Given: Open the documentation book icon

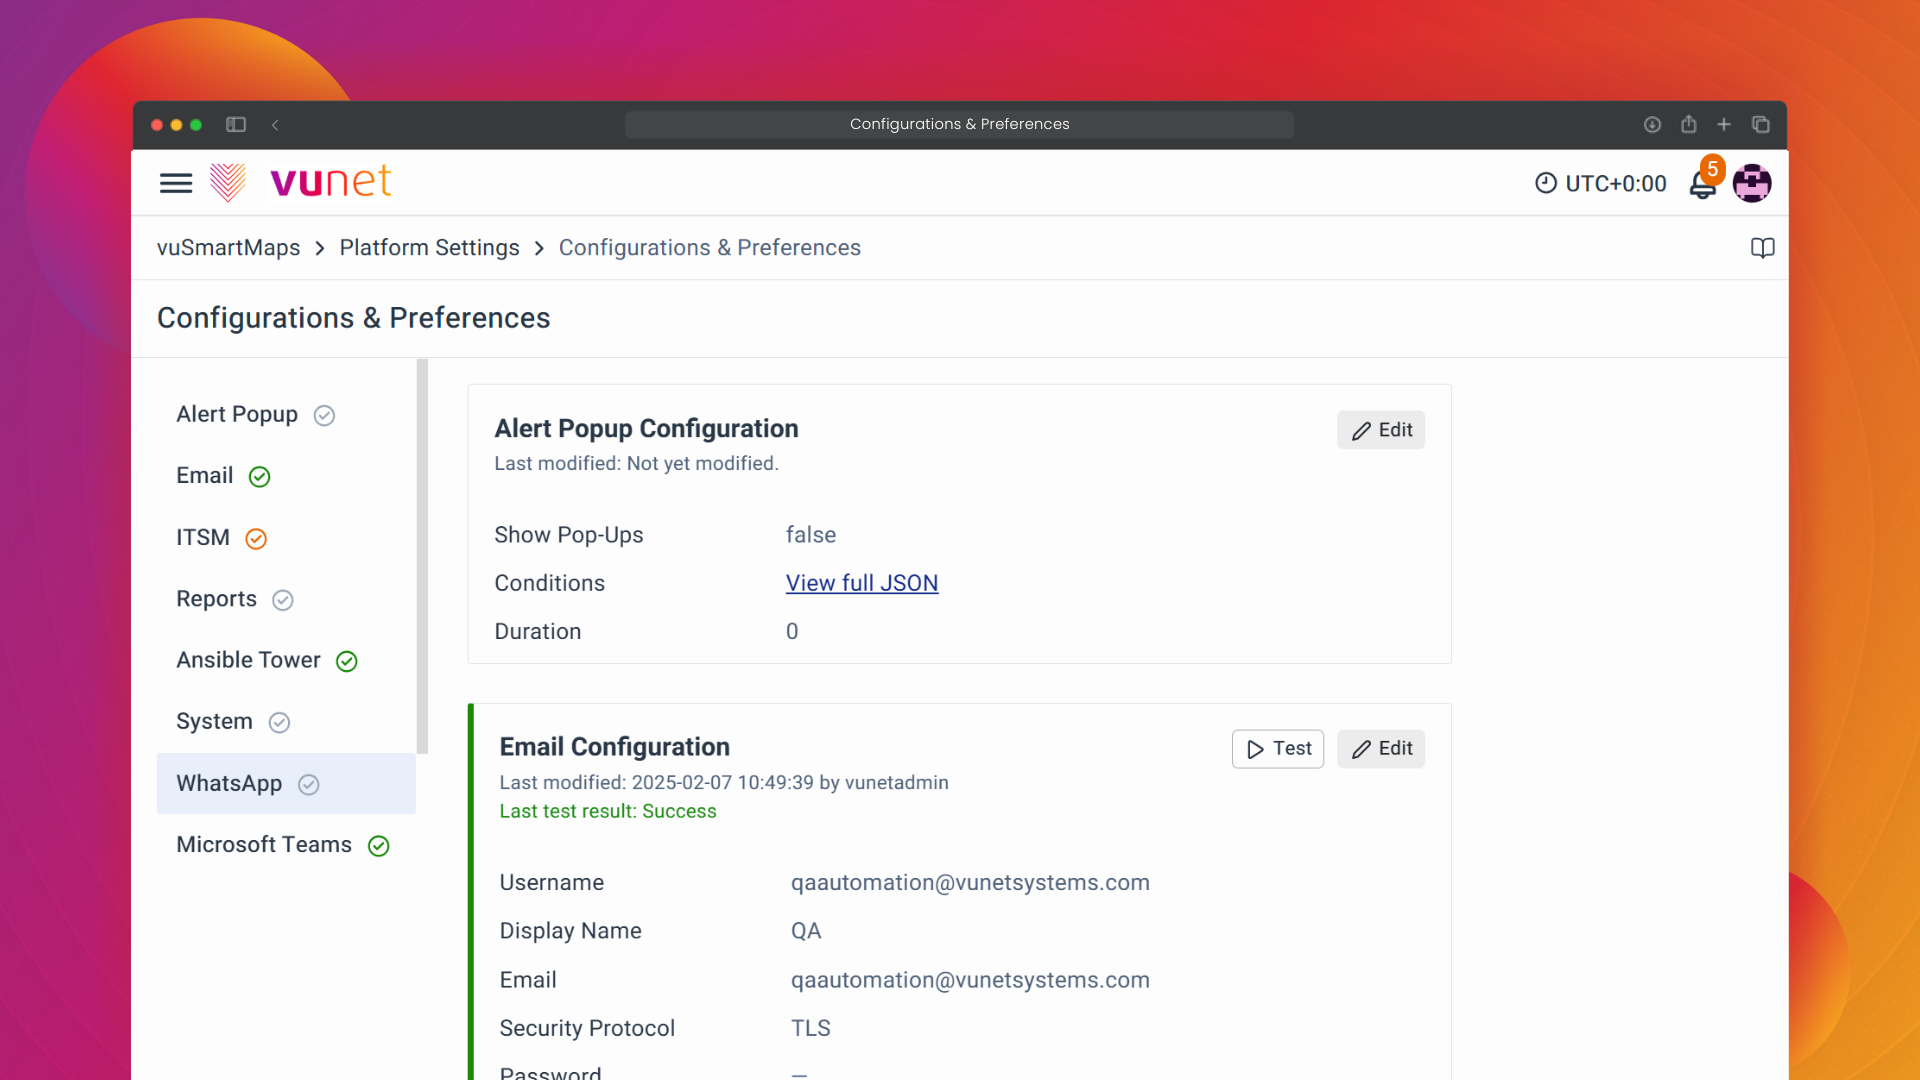Looking at the screenshot, I should (1762, 248).
